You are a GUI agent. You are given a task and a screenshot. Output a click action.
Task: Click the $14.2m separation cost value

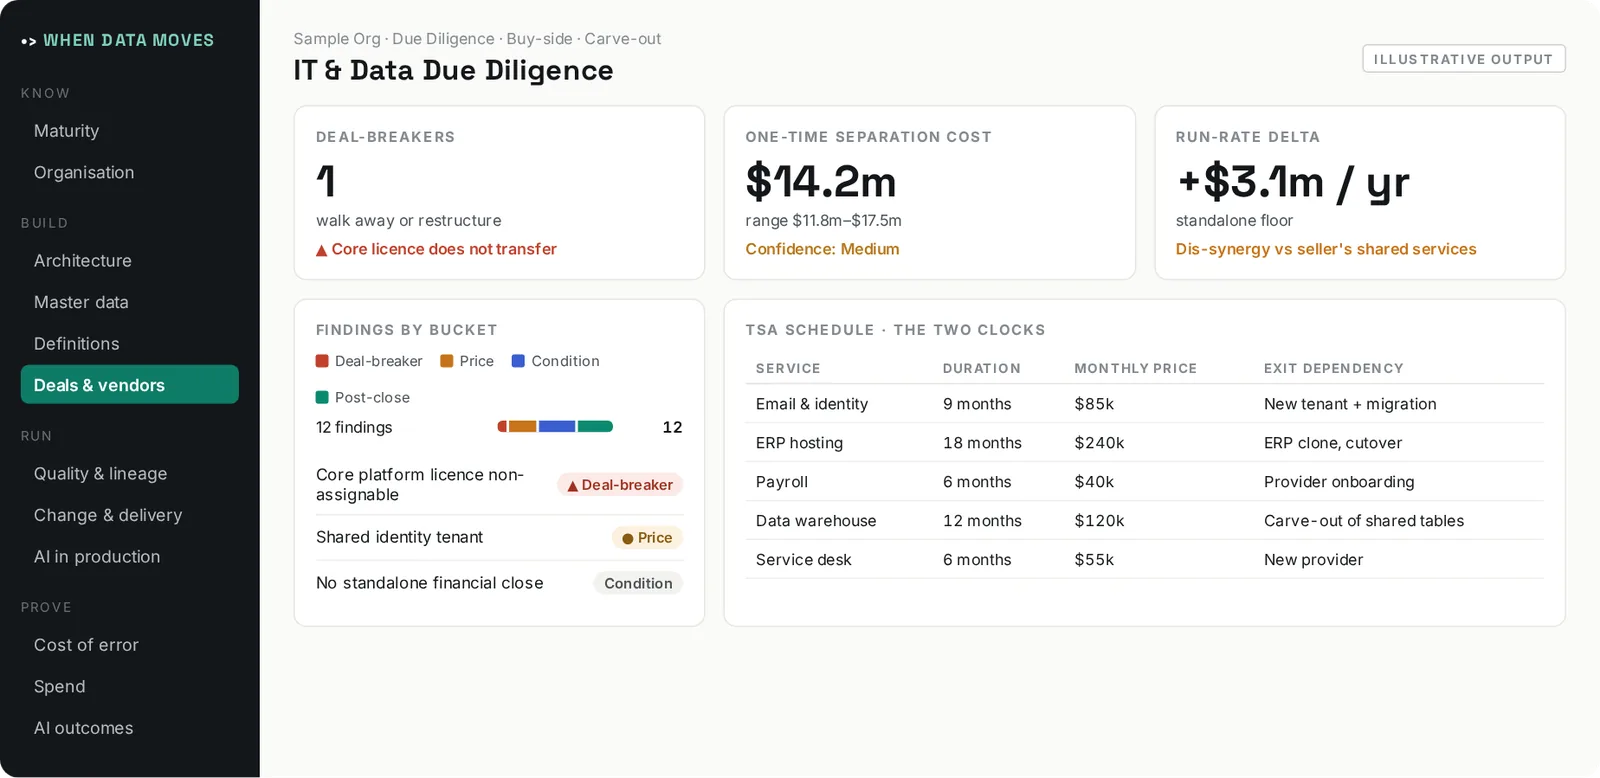click(821, 182)
